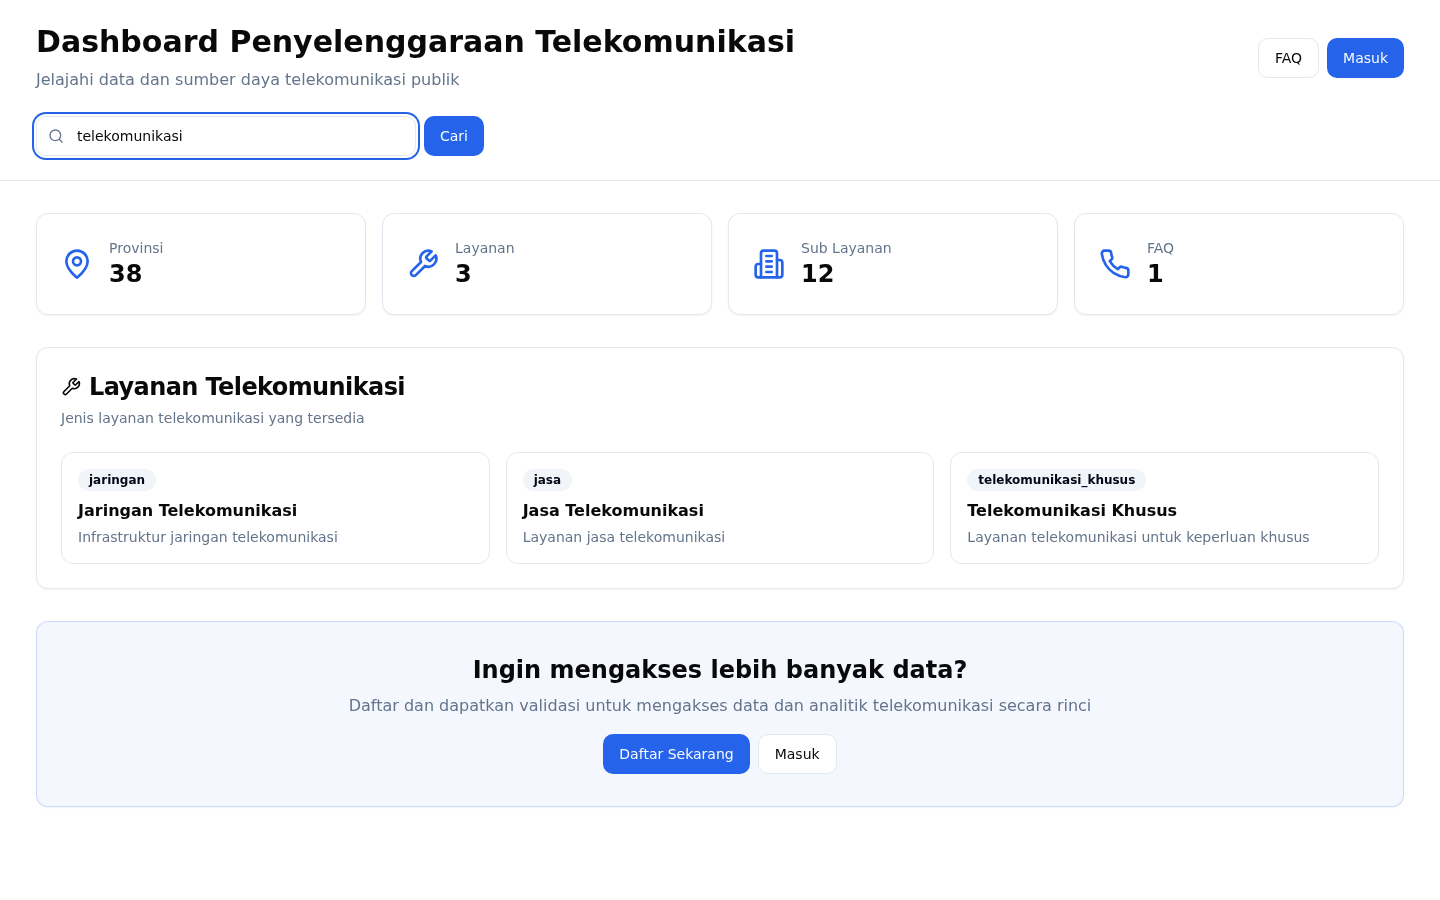Select the Layanan count 3
1440x900 pixels.
pos(463,274)
